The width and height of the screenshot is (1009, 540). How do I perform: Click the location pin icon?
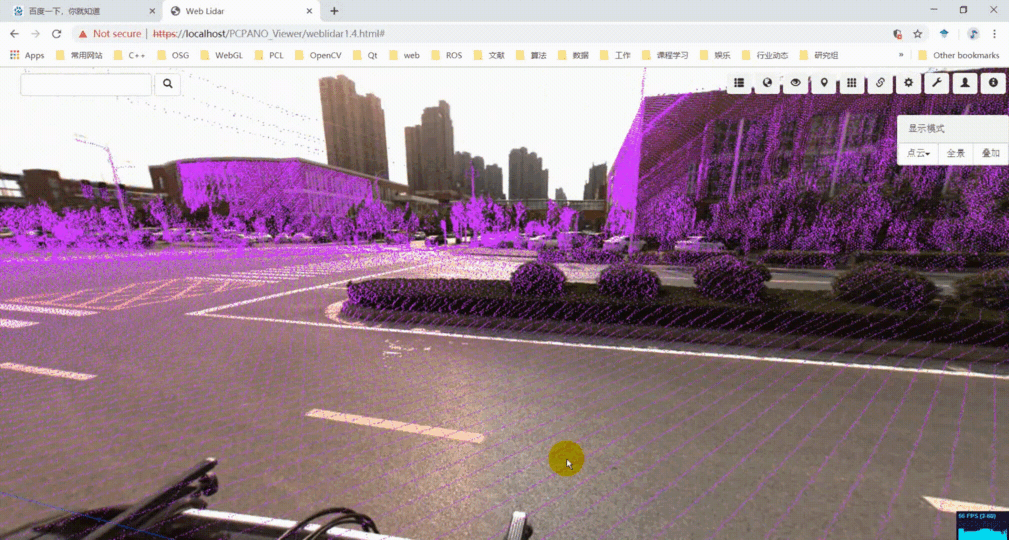click(824, 83)
